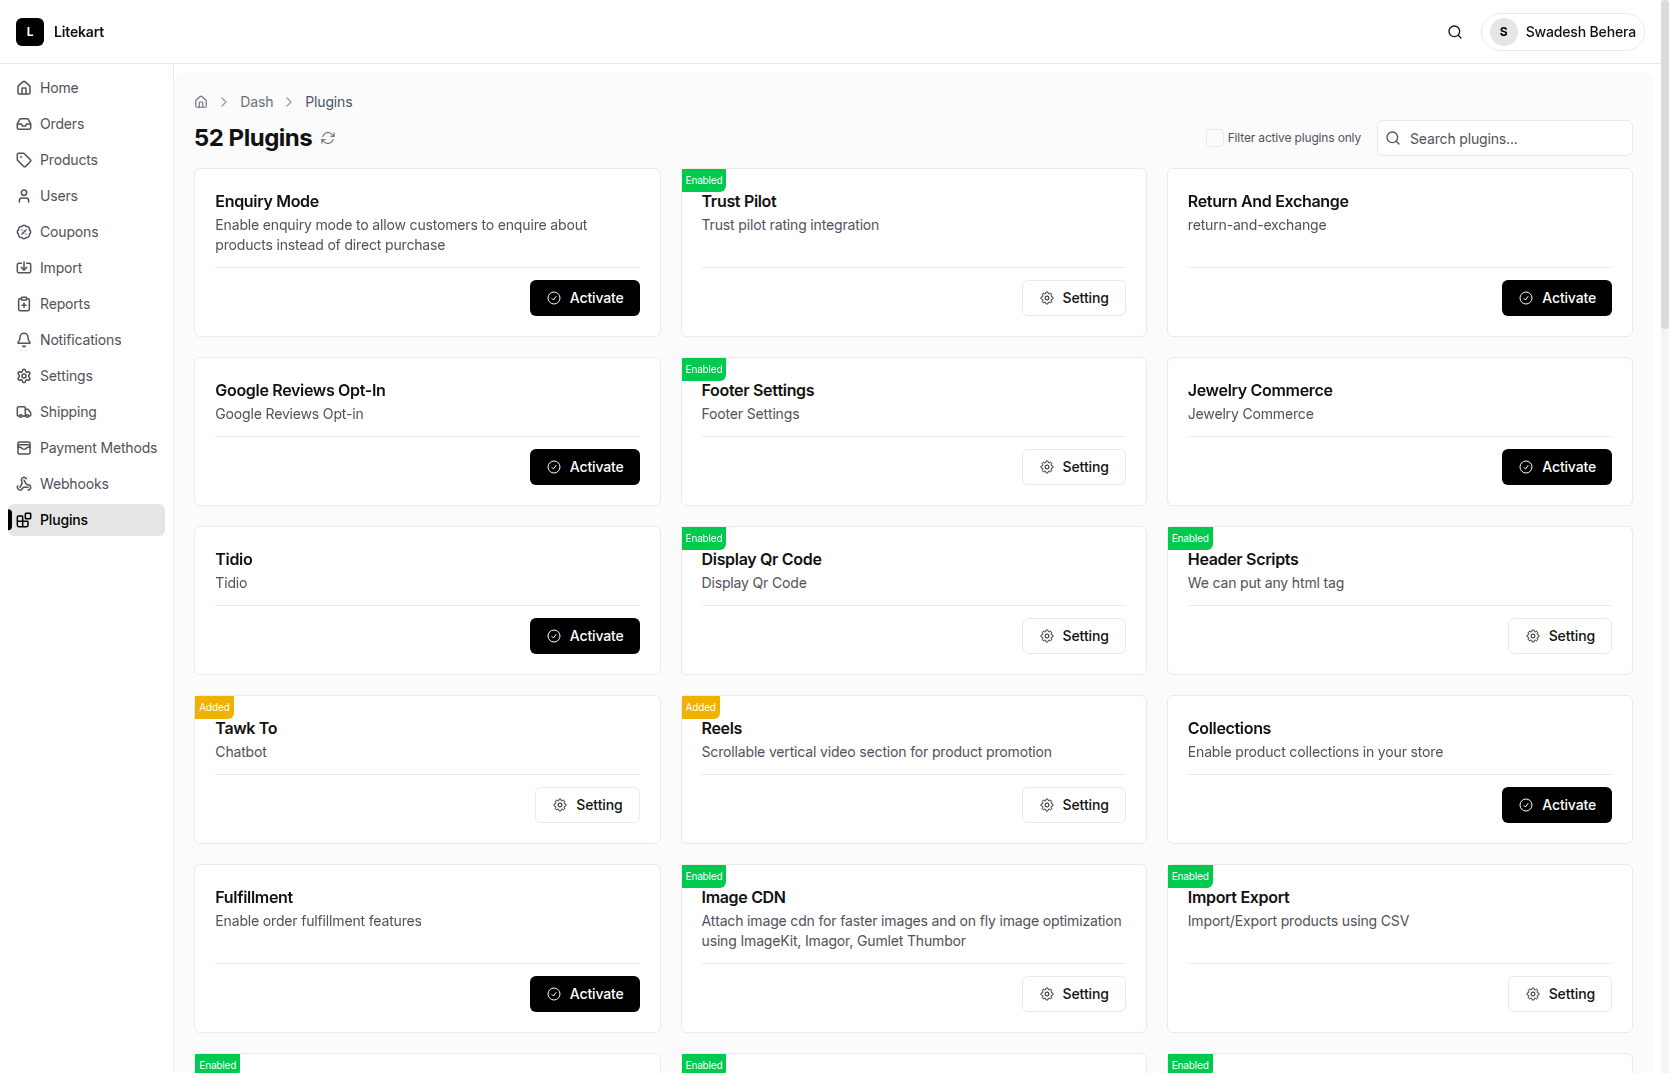
Task: Open Footer Settings plugin Setting
Action: [x=1074, y=467]
